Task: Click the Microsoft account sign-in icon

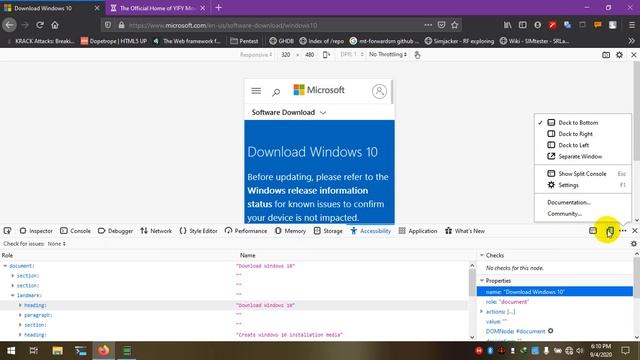Action: tap(379, 91)
